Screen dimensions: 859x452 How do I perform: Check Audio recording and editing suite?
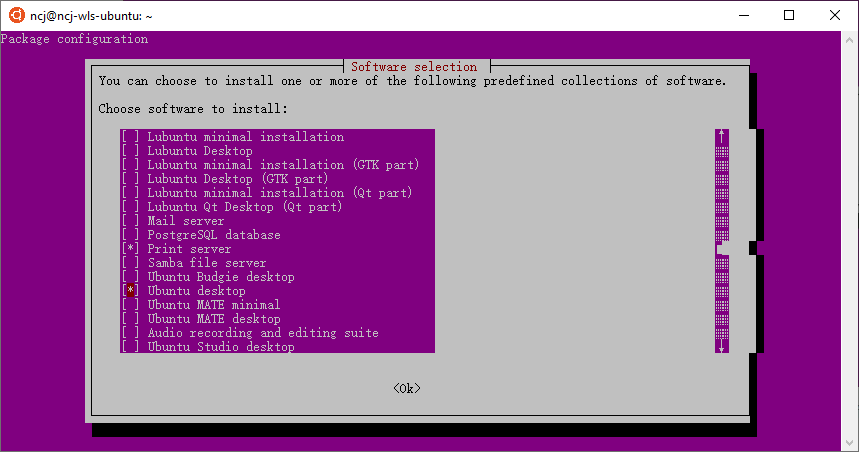click(130, 333)
